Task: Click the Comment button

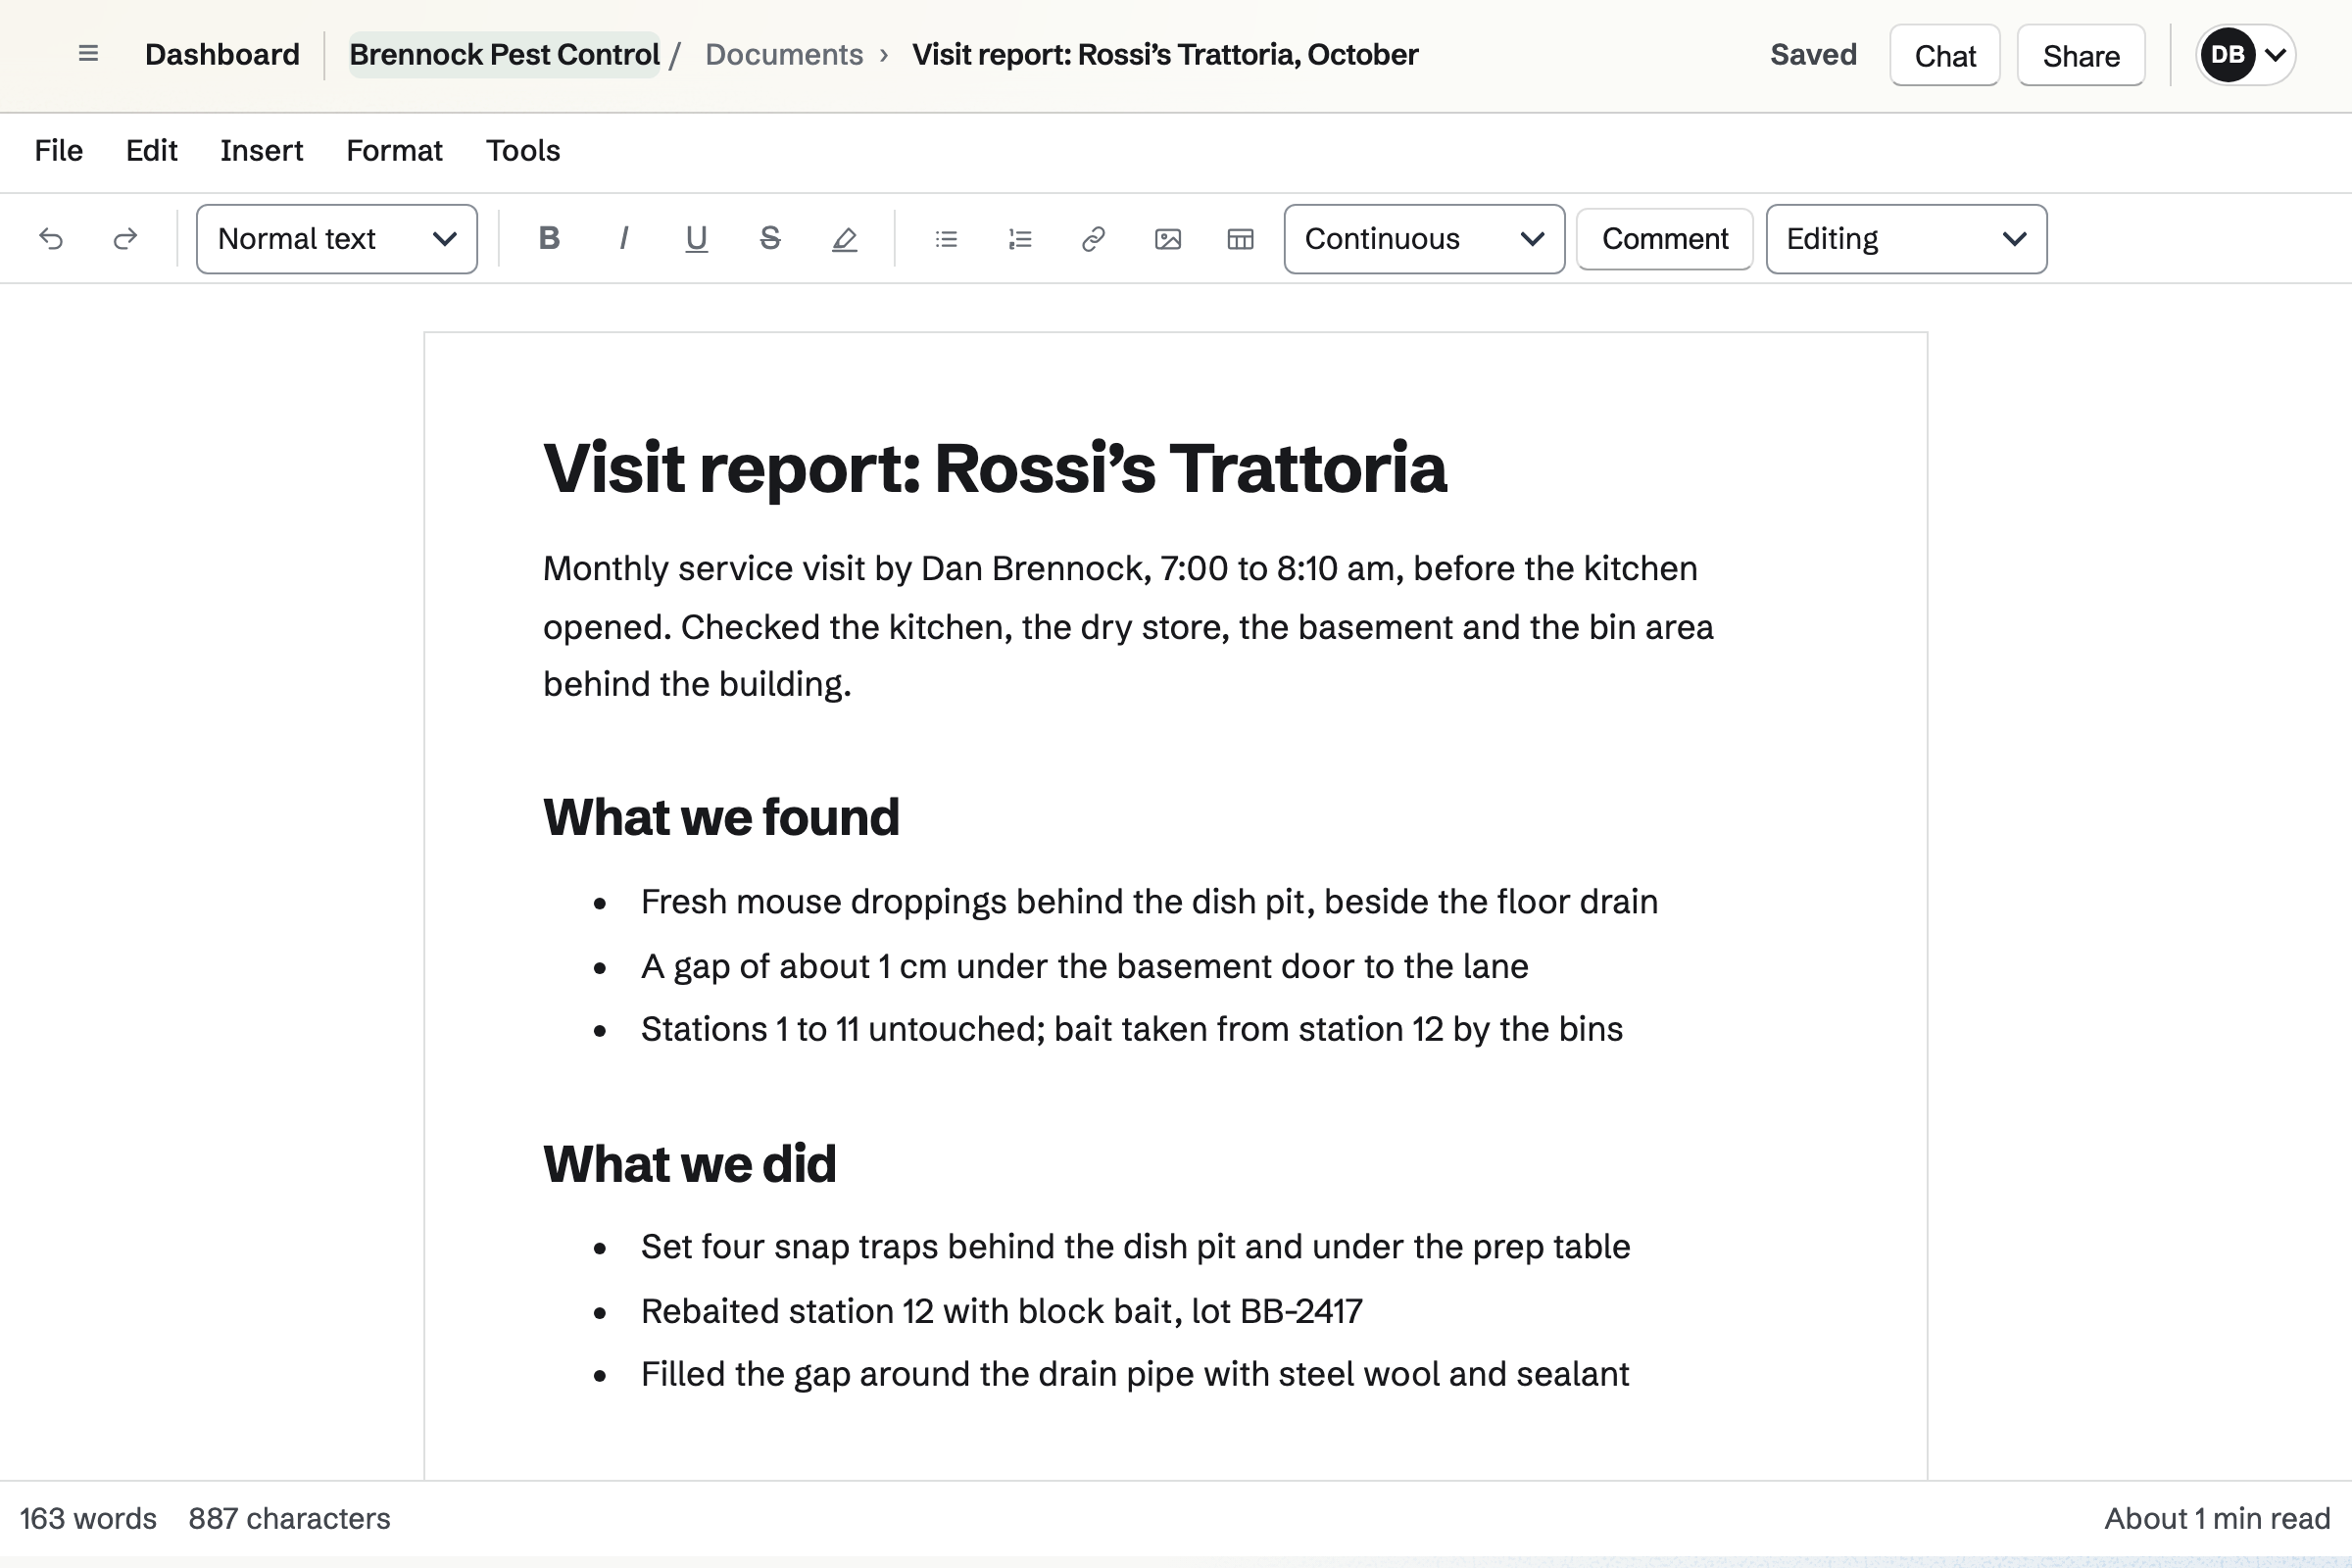Action: [x=1665, y=239]
